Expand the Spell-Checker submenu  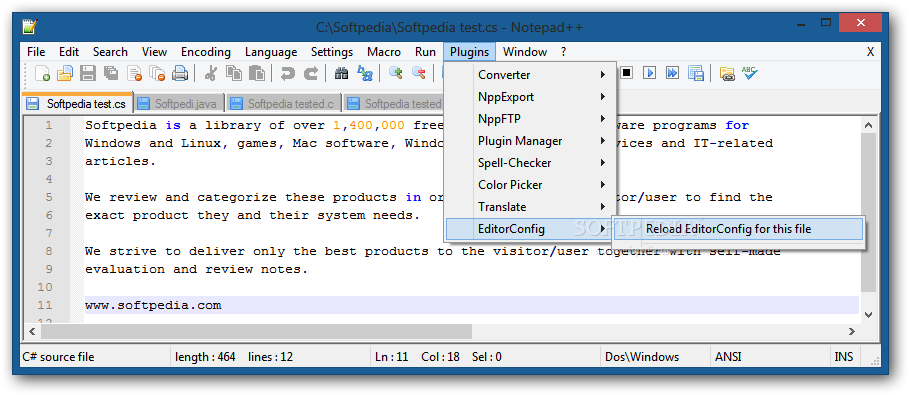pos(530,163)
